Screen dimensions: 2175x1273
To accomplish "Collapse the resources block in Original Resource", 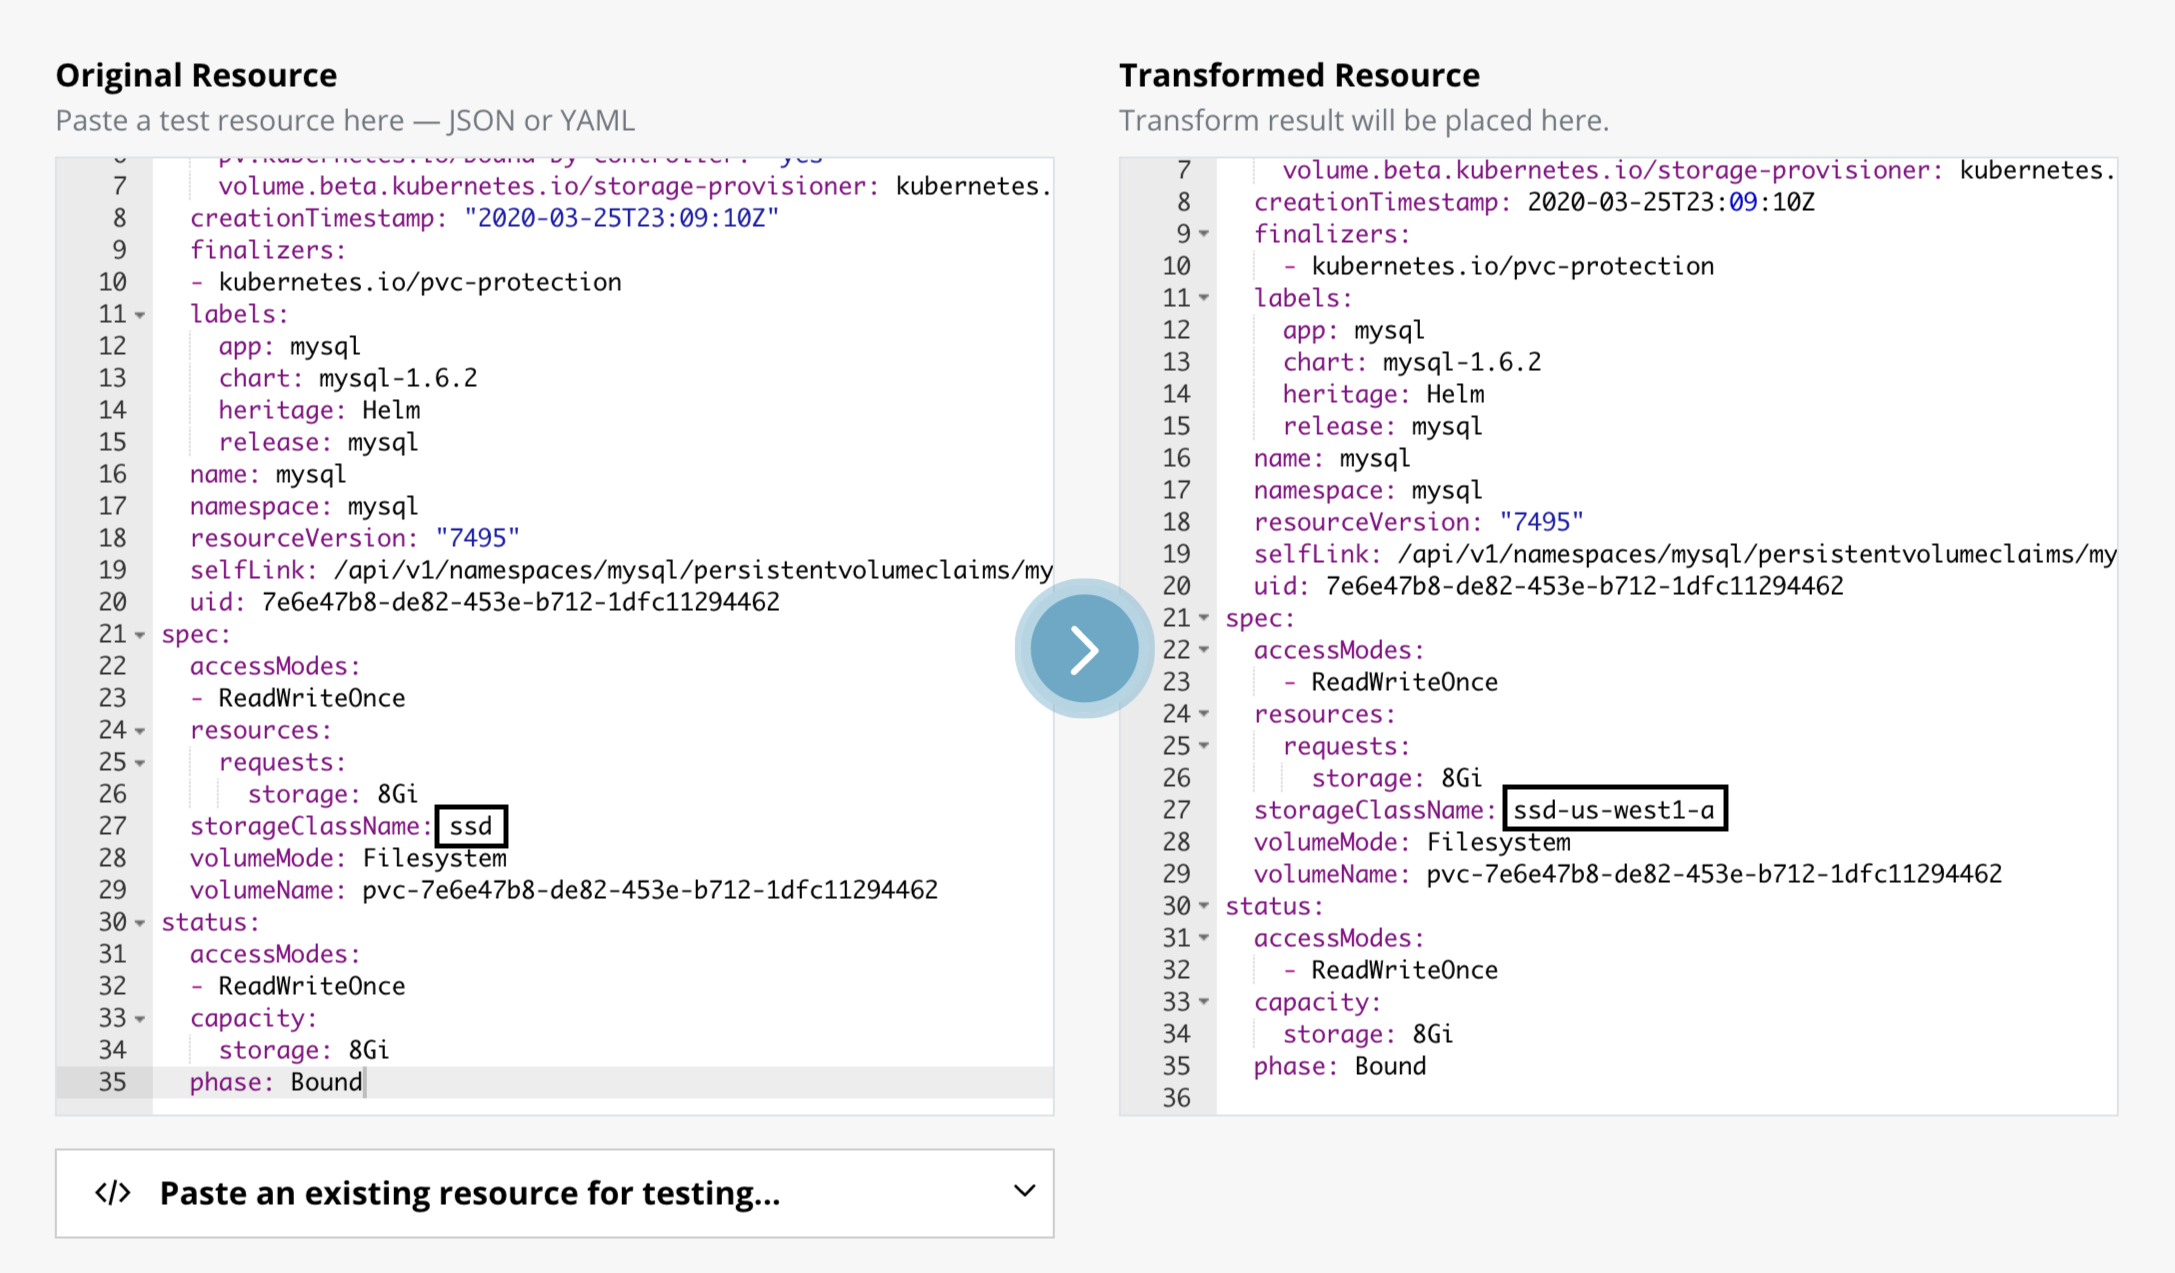I will point(139,729).
